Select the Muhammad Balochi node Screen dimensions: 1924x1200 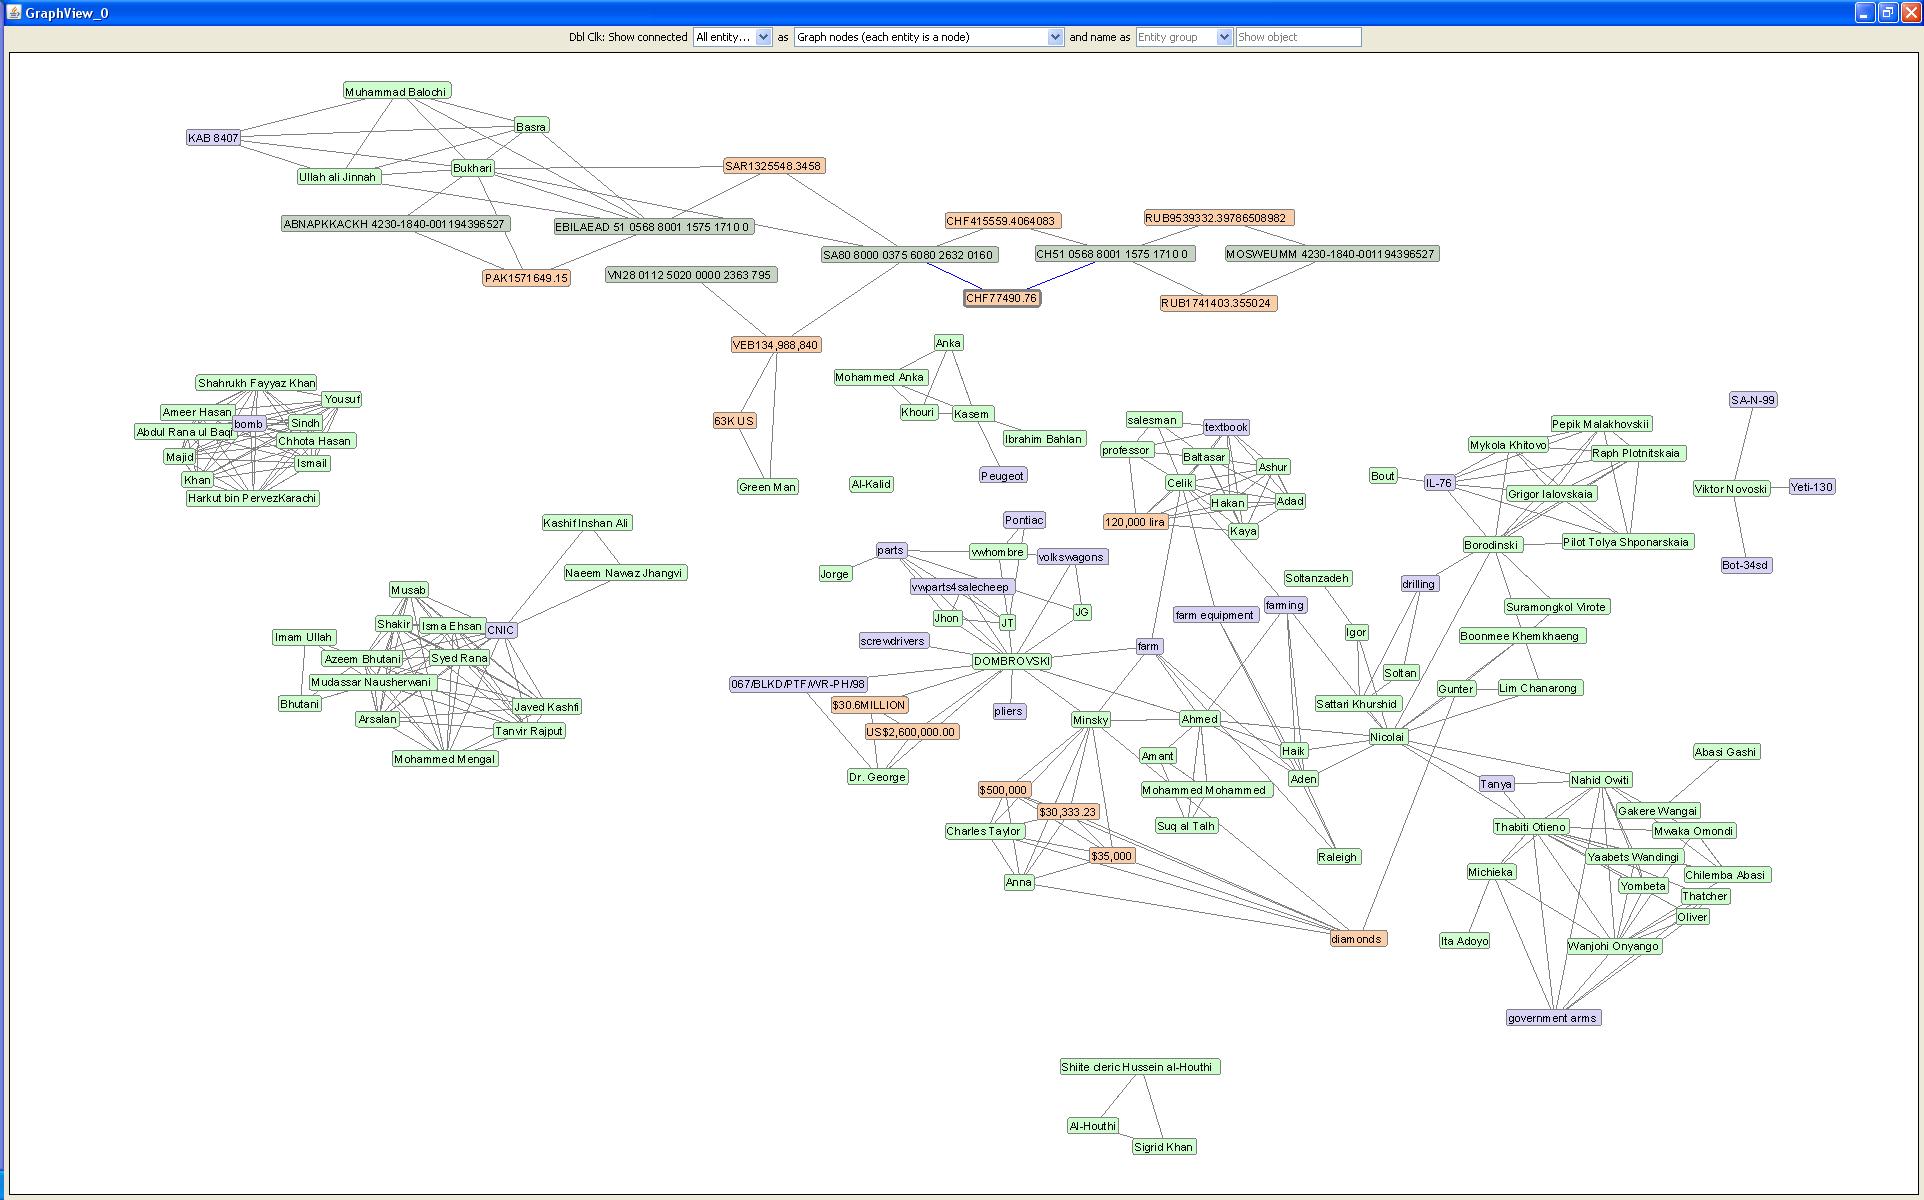coord(396,92)
